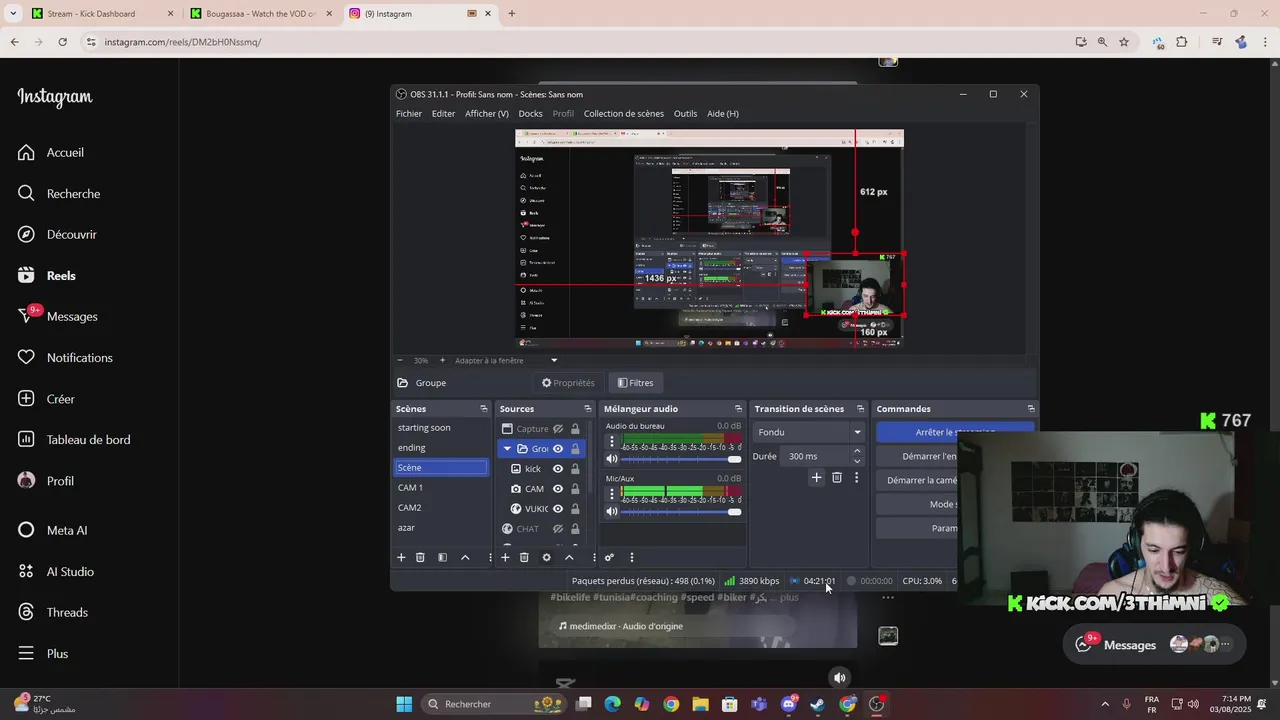This screenshot has height=720, width=1280.
Task: Pop out the Transition de scènes dock
Action: 860,409
